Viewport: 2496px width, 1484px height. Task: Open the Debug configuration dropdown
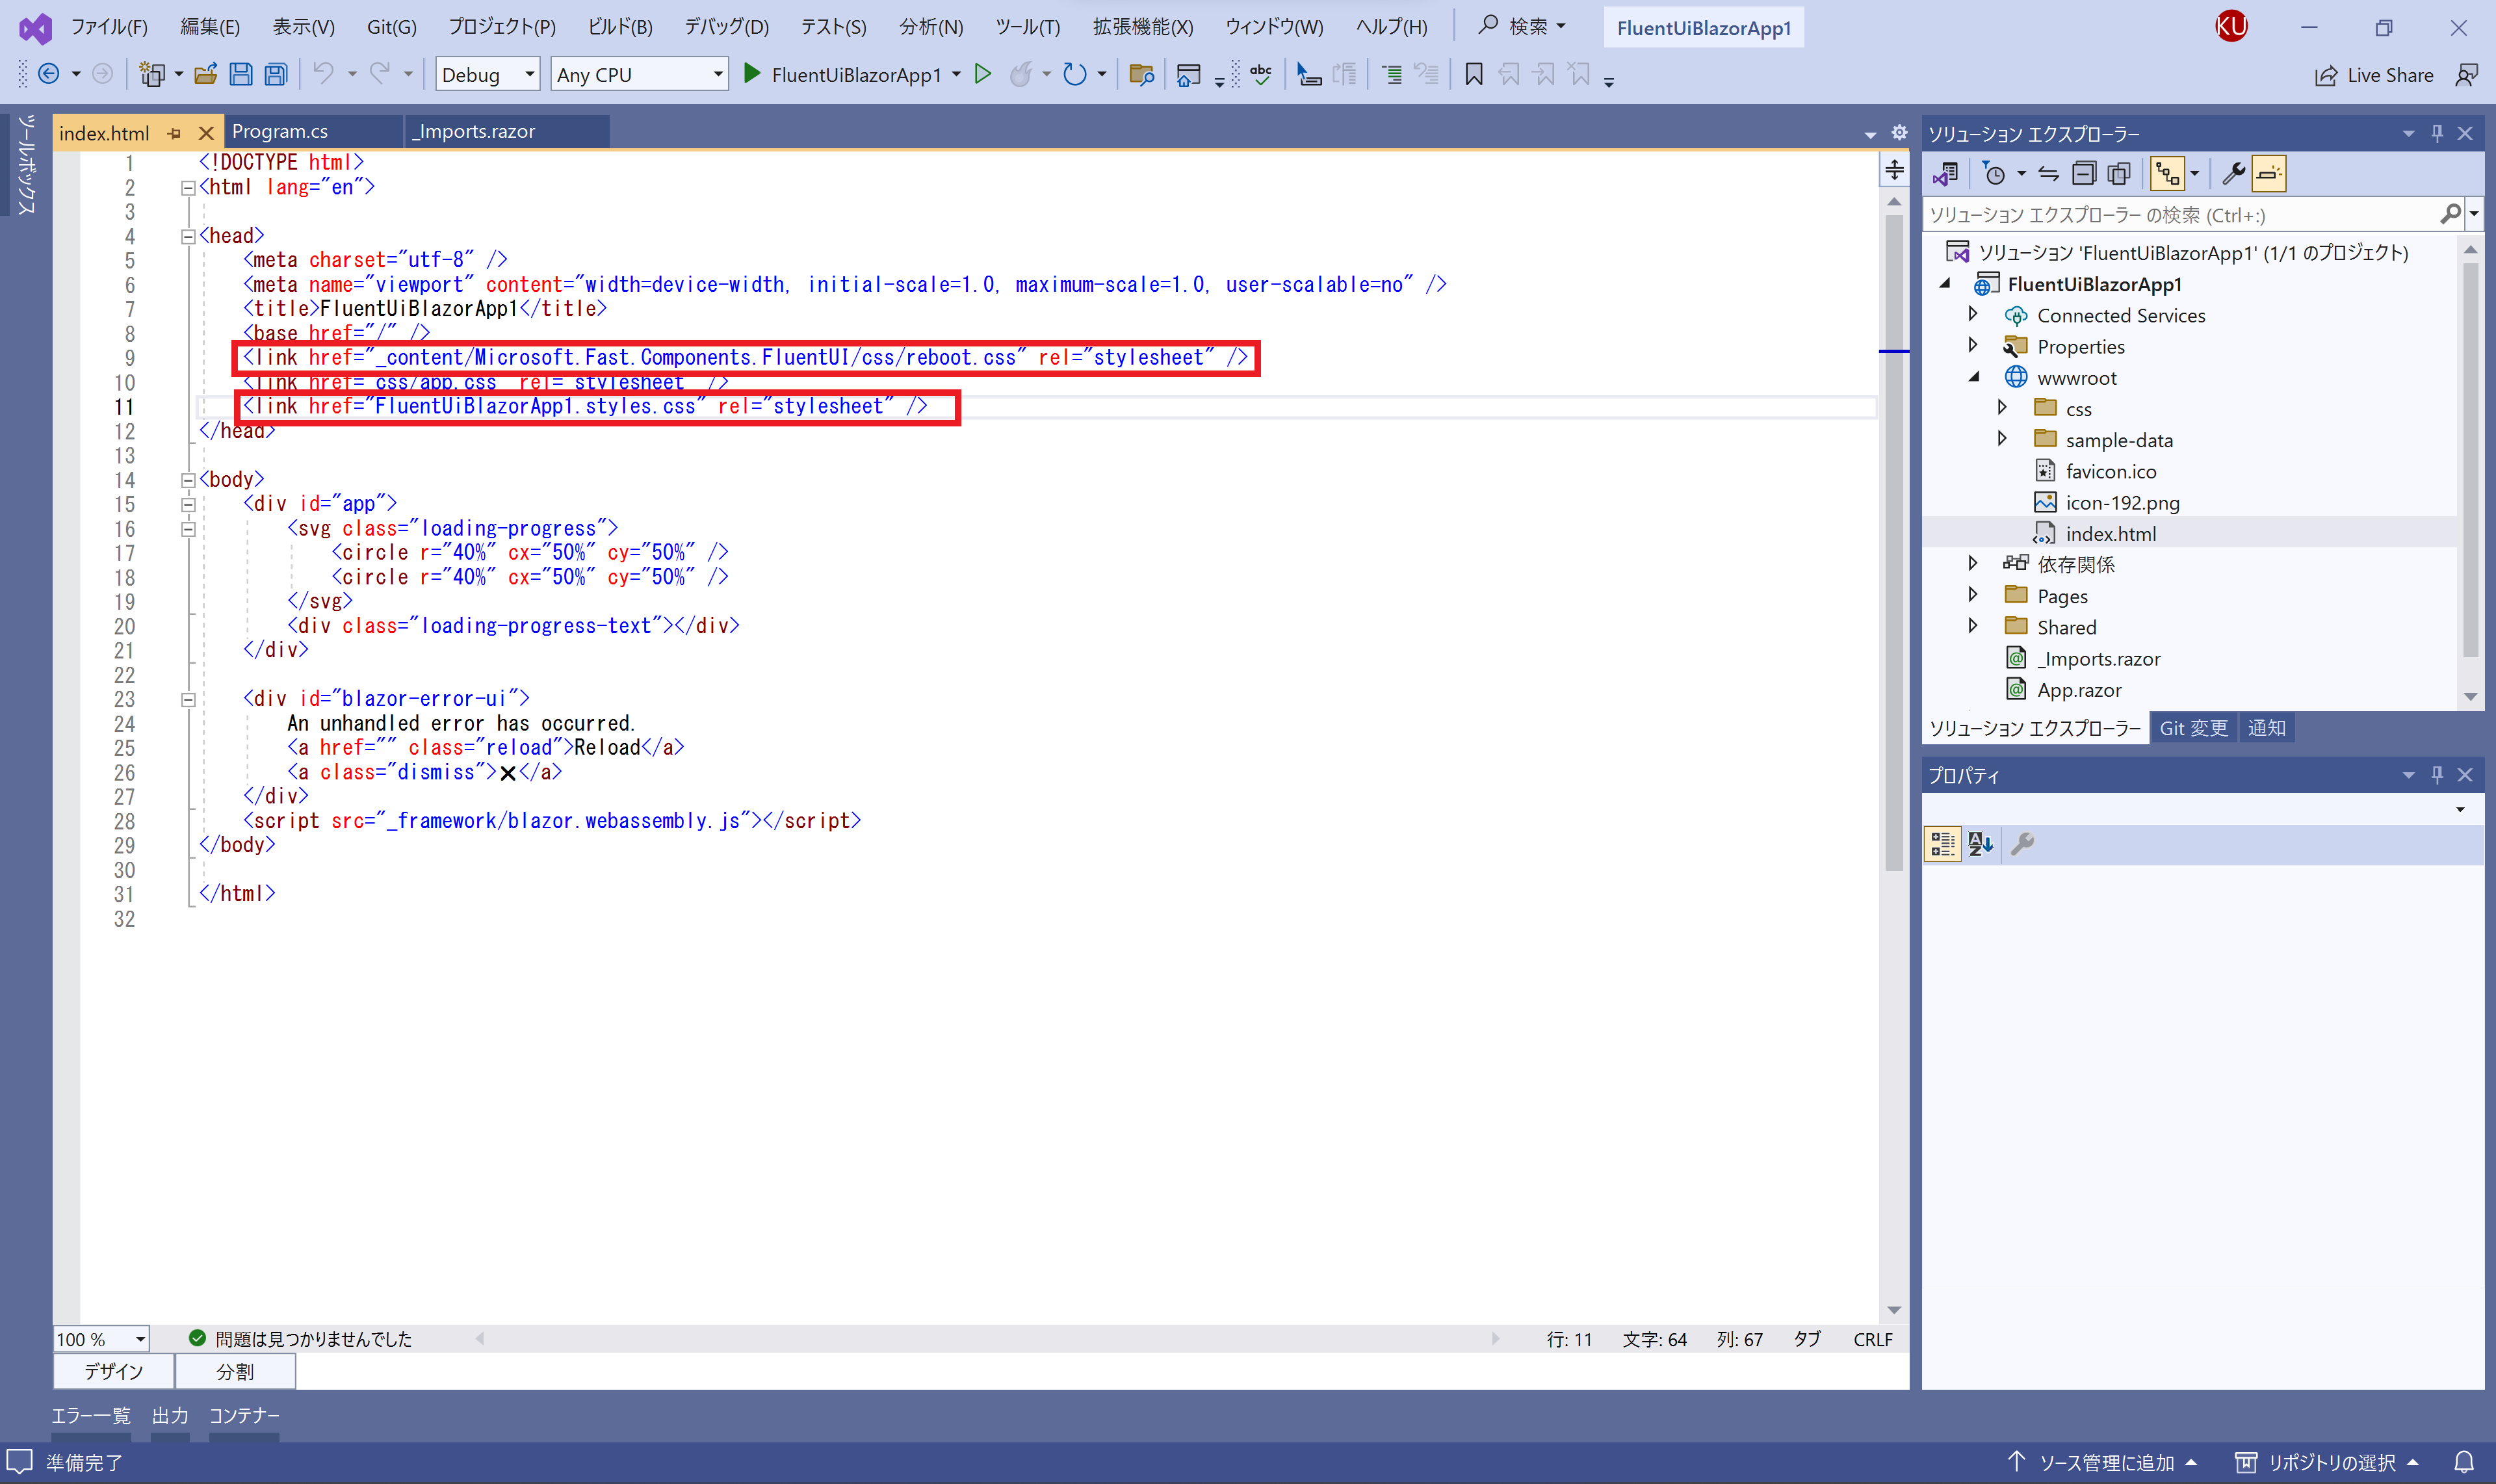[x=488, y=74]
